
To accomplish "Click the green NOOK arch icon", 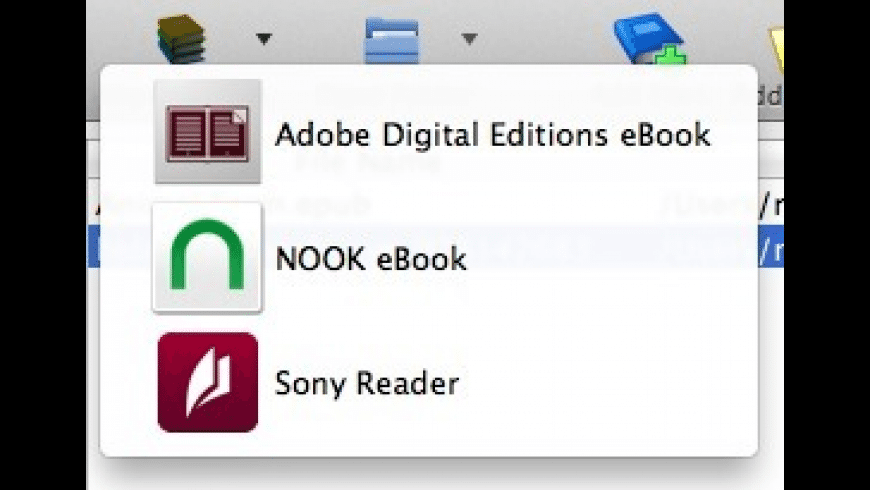I will [207, 257].
